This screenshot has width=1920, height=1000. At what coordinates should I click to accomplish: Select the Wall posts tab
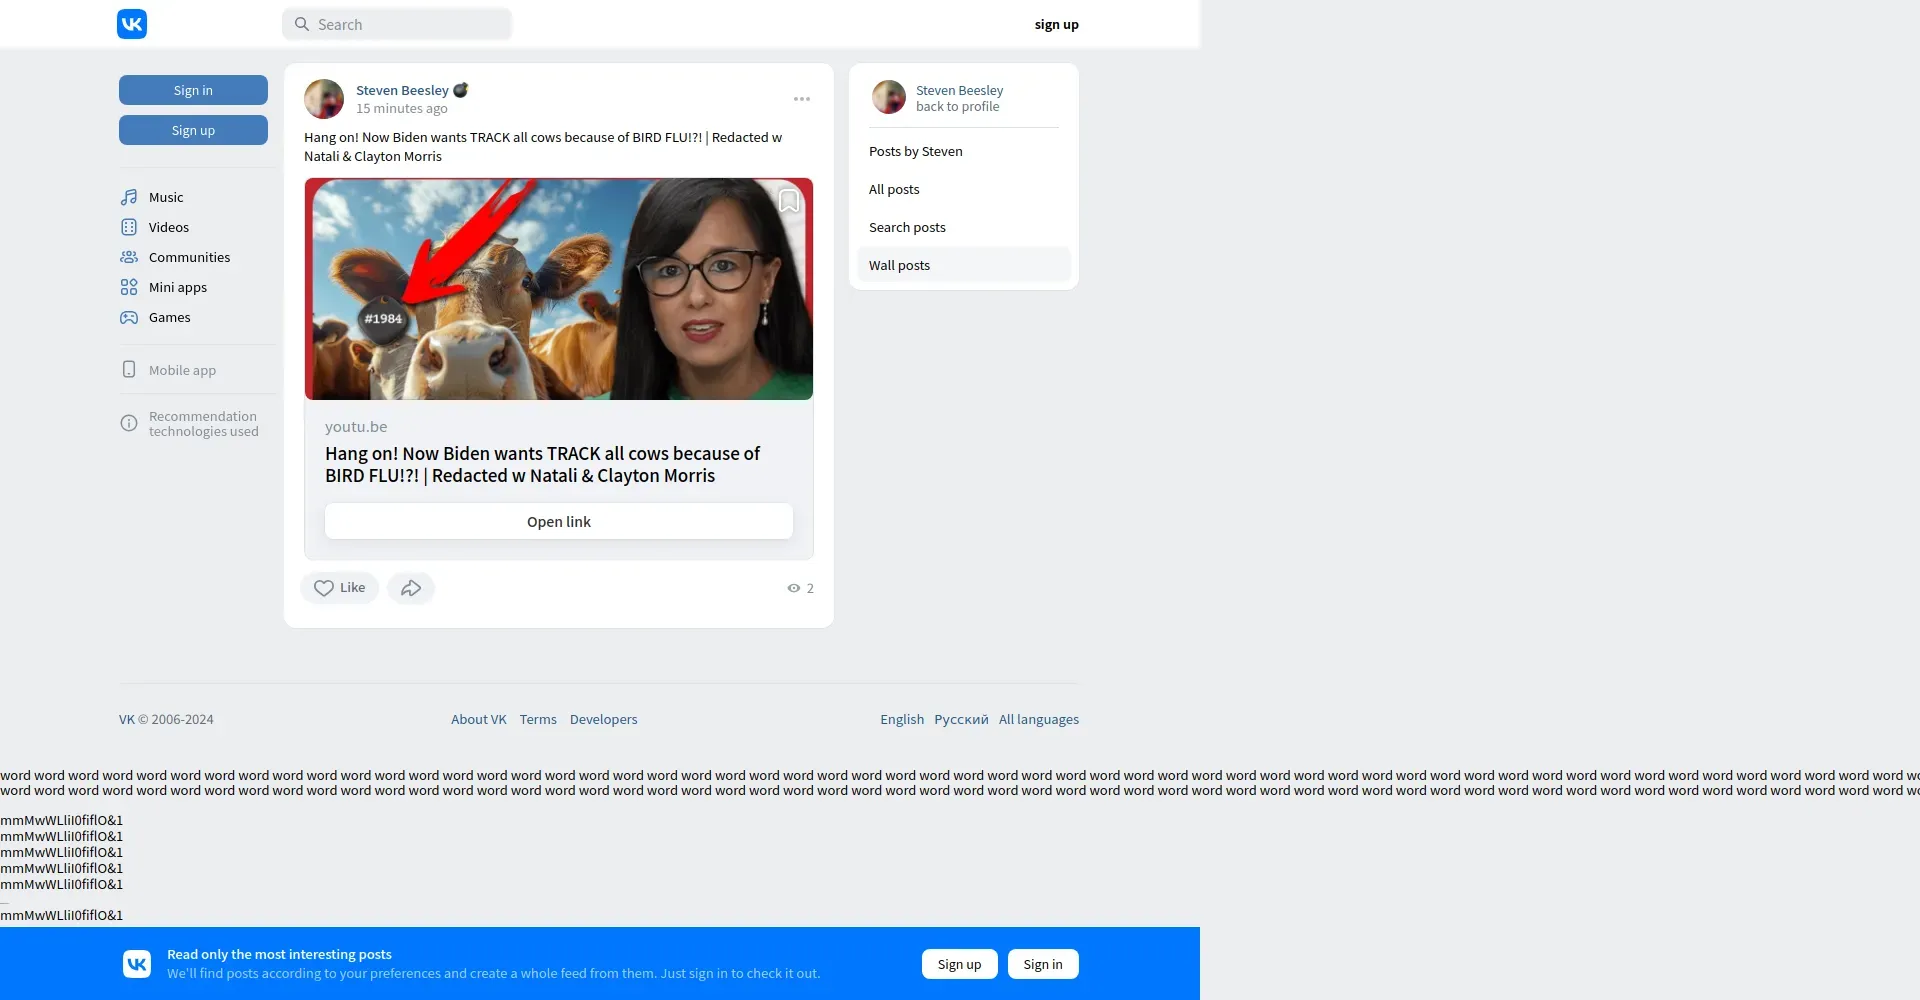coord(964,265)
